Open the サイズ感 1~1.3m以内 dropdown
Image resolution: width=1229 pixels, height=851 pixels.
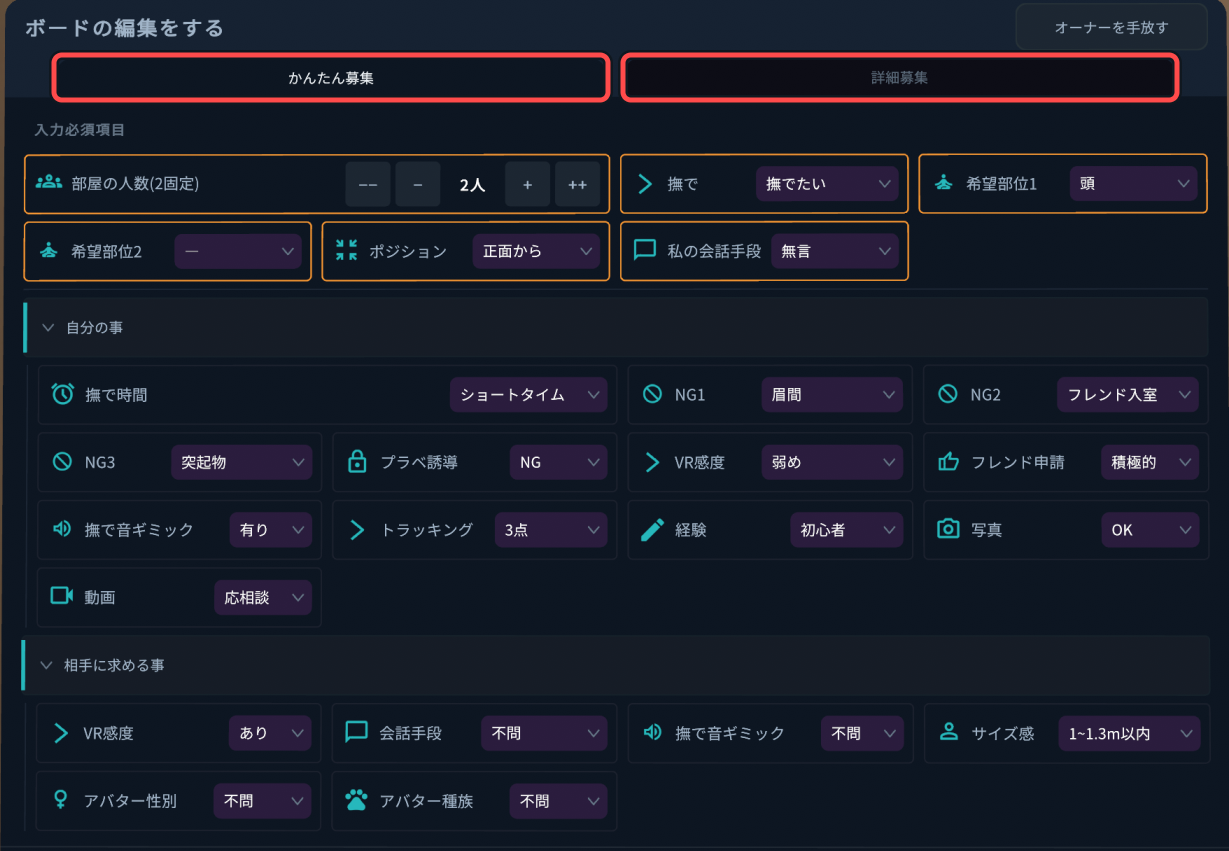pyautogui.click(x=1128, y=733)
